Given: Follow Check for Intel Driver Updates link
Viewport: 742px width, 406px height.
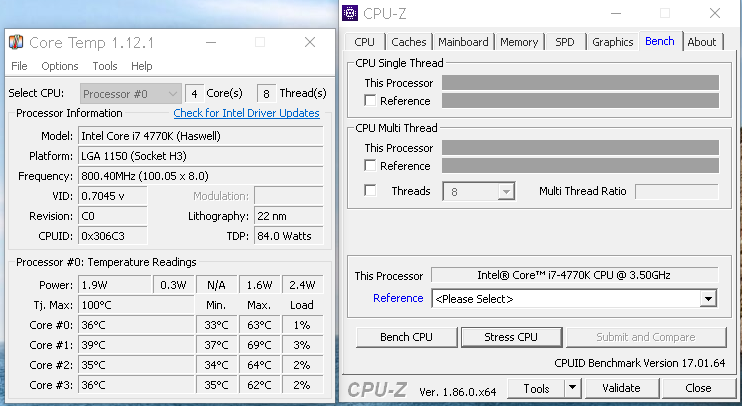Looking at the screenshot, I should coord(246,113).
